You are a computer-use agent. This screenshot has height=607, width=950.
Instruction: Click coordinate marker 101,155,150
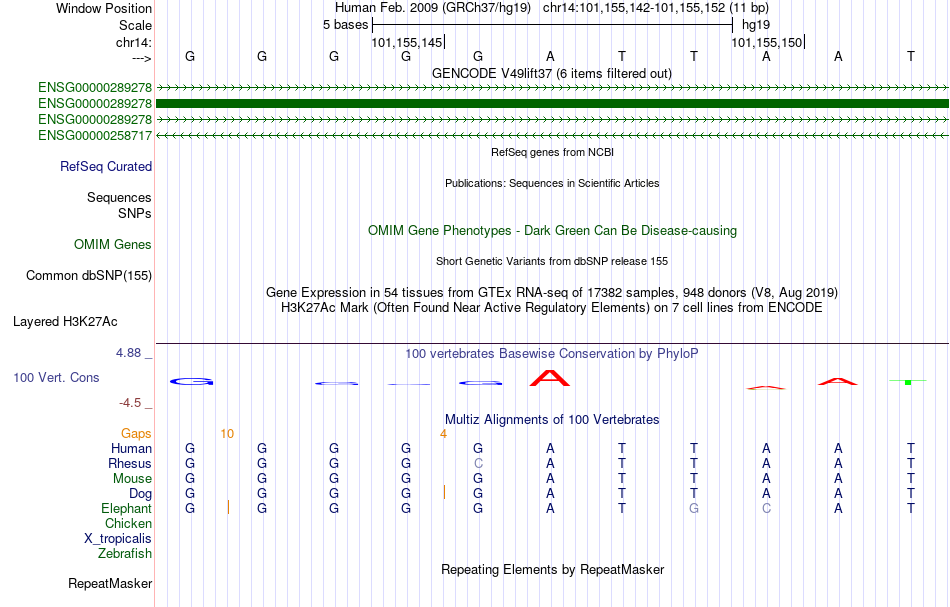point(766,42)
